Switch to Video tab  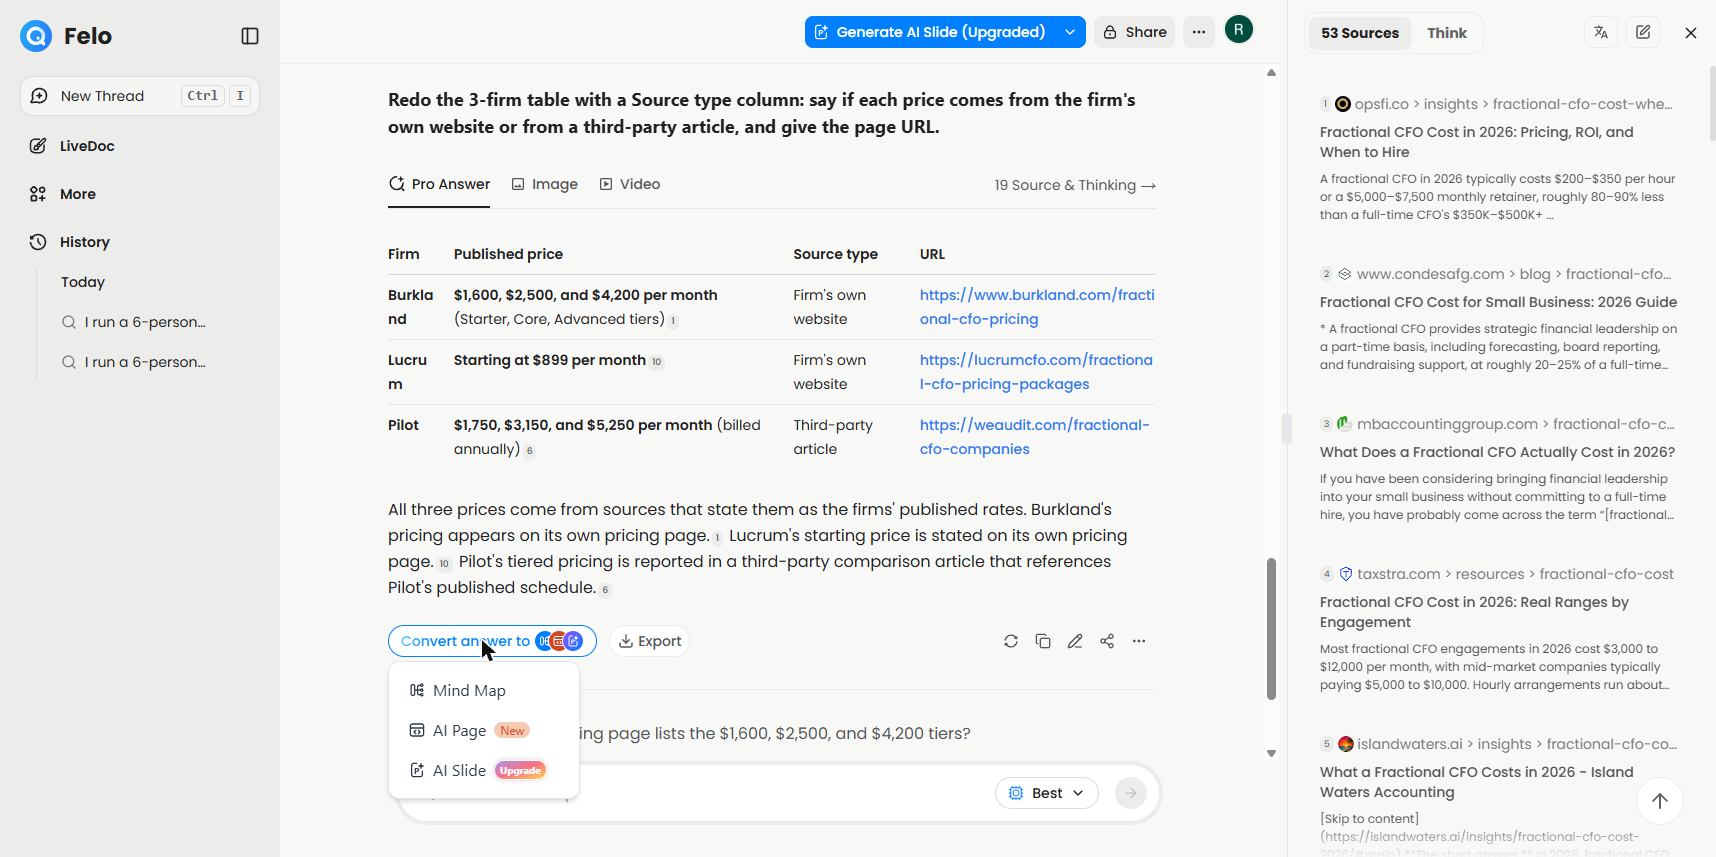click(630, 184)
